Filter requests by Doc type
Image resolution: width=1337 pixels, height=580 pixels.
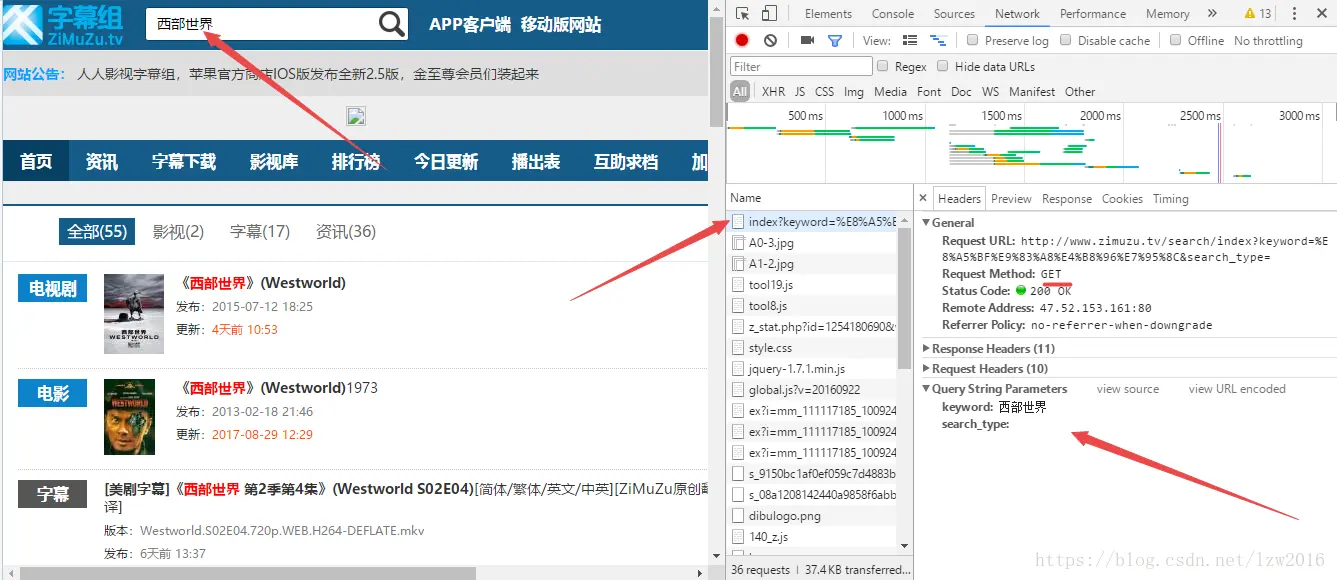coord(961,91)
